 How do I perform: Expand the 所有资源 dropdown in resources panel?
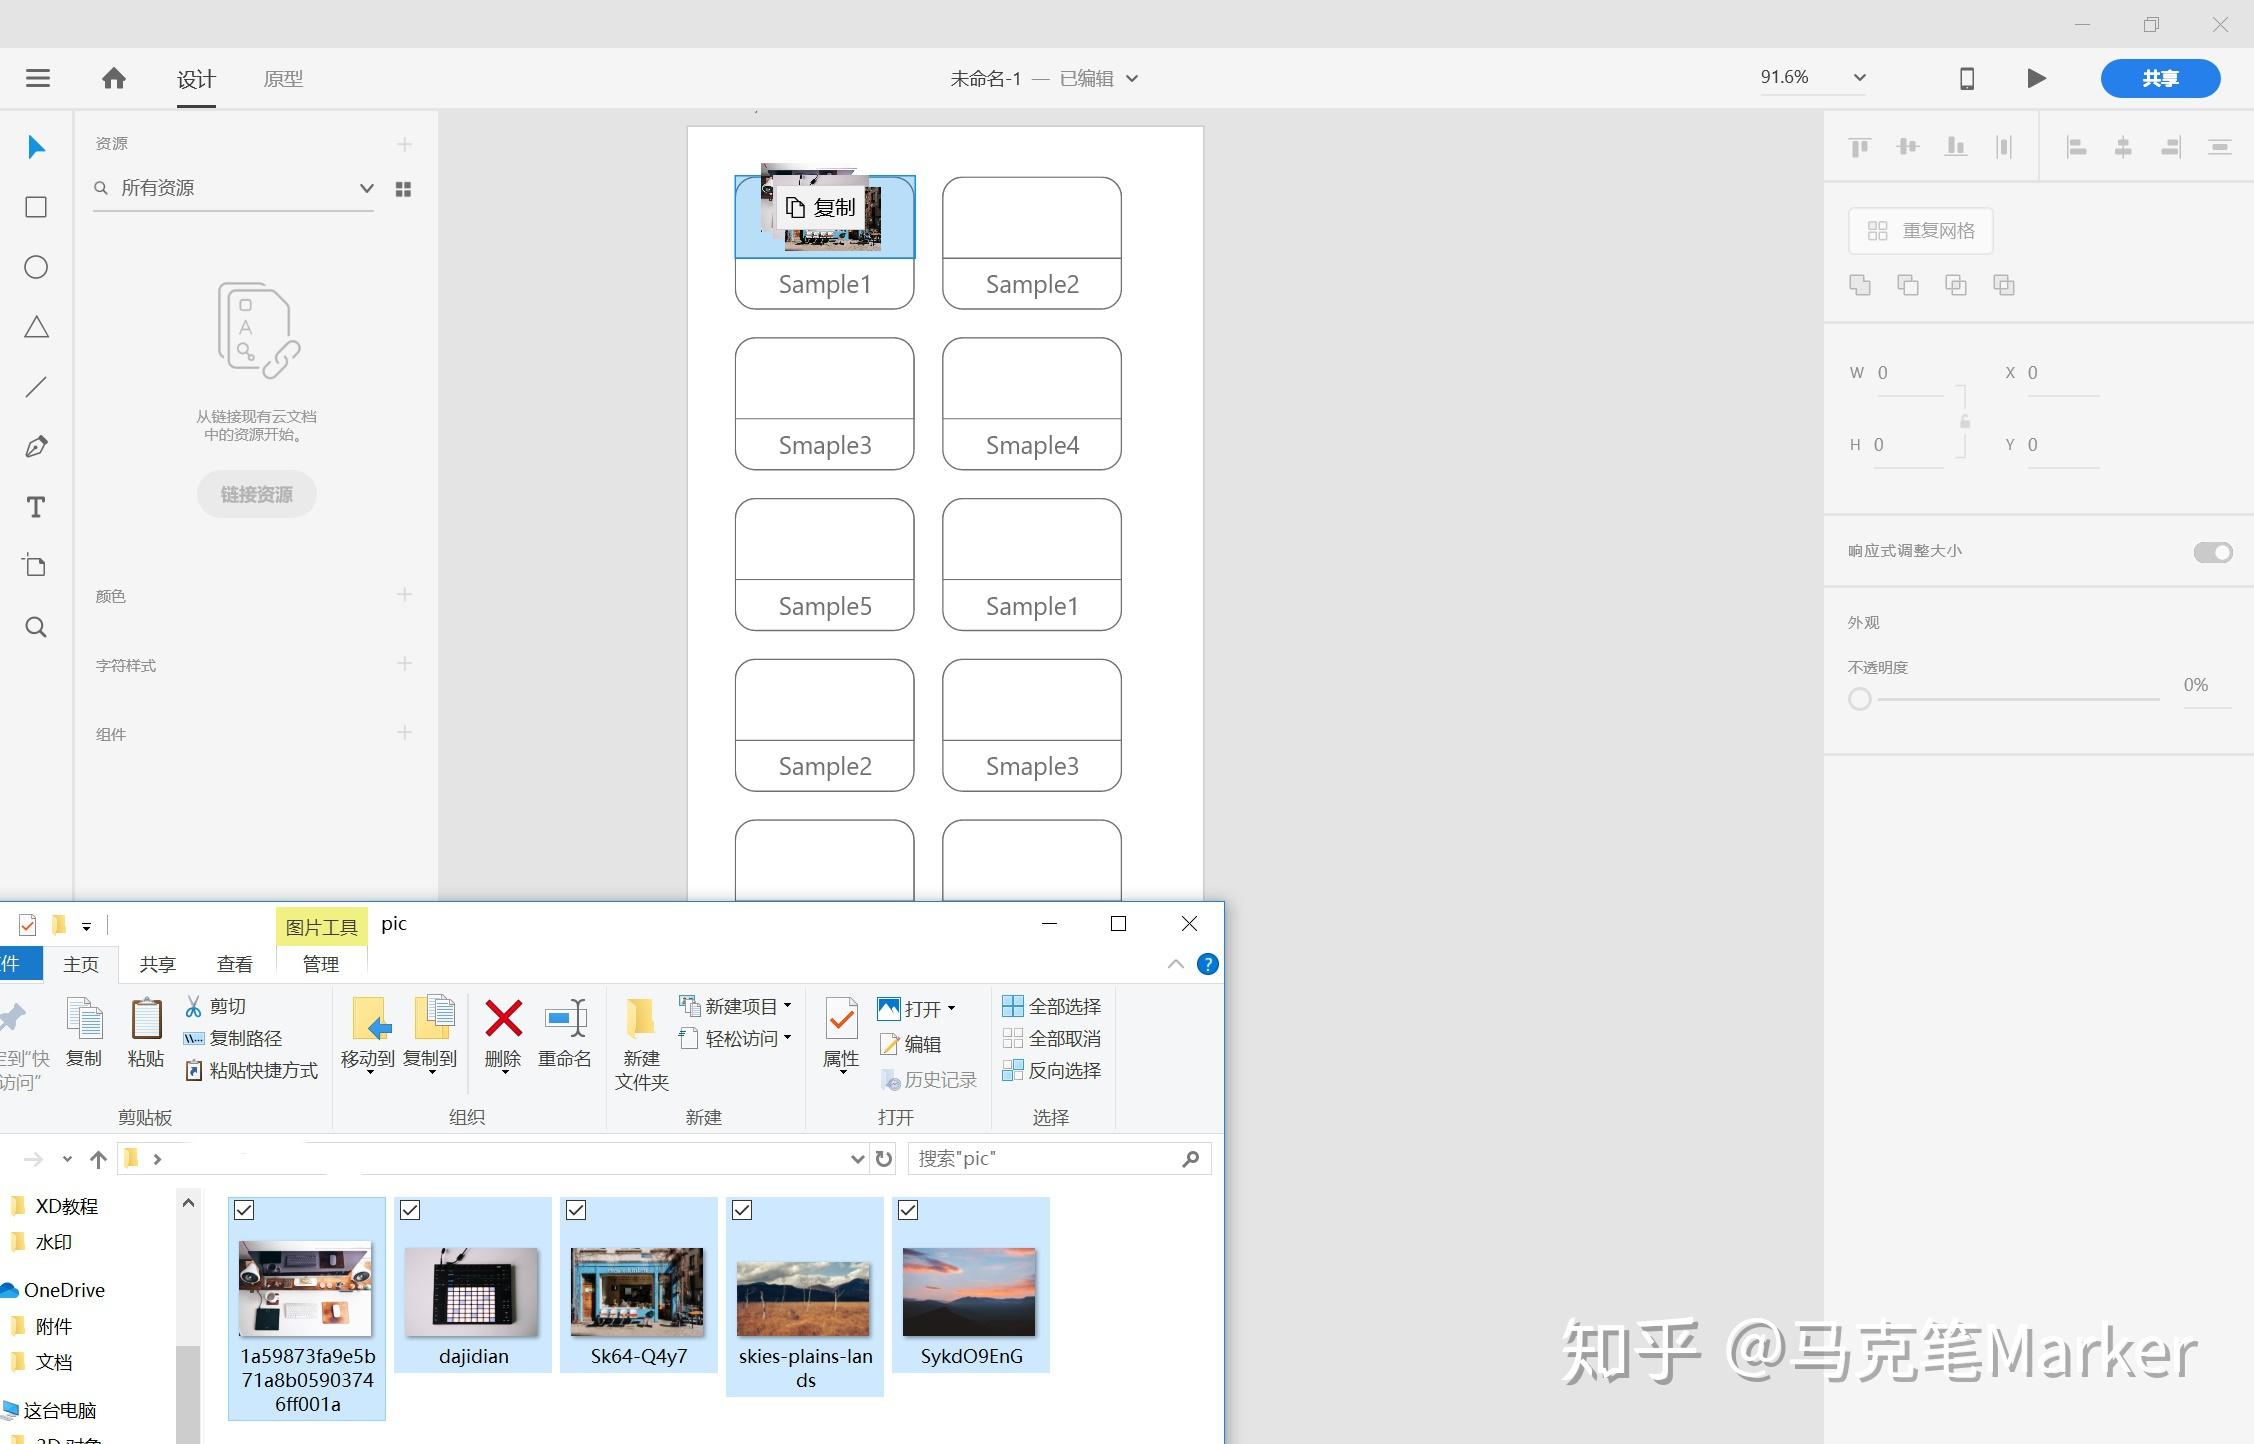coord(366,188)
